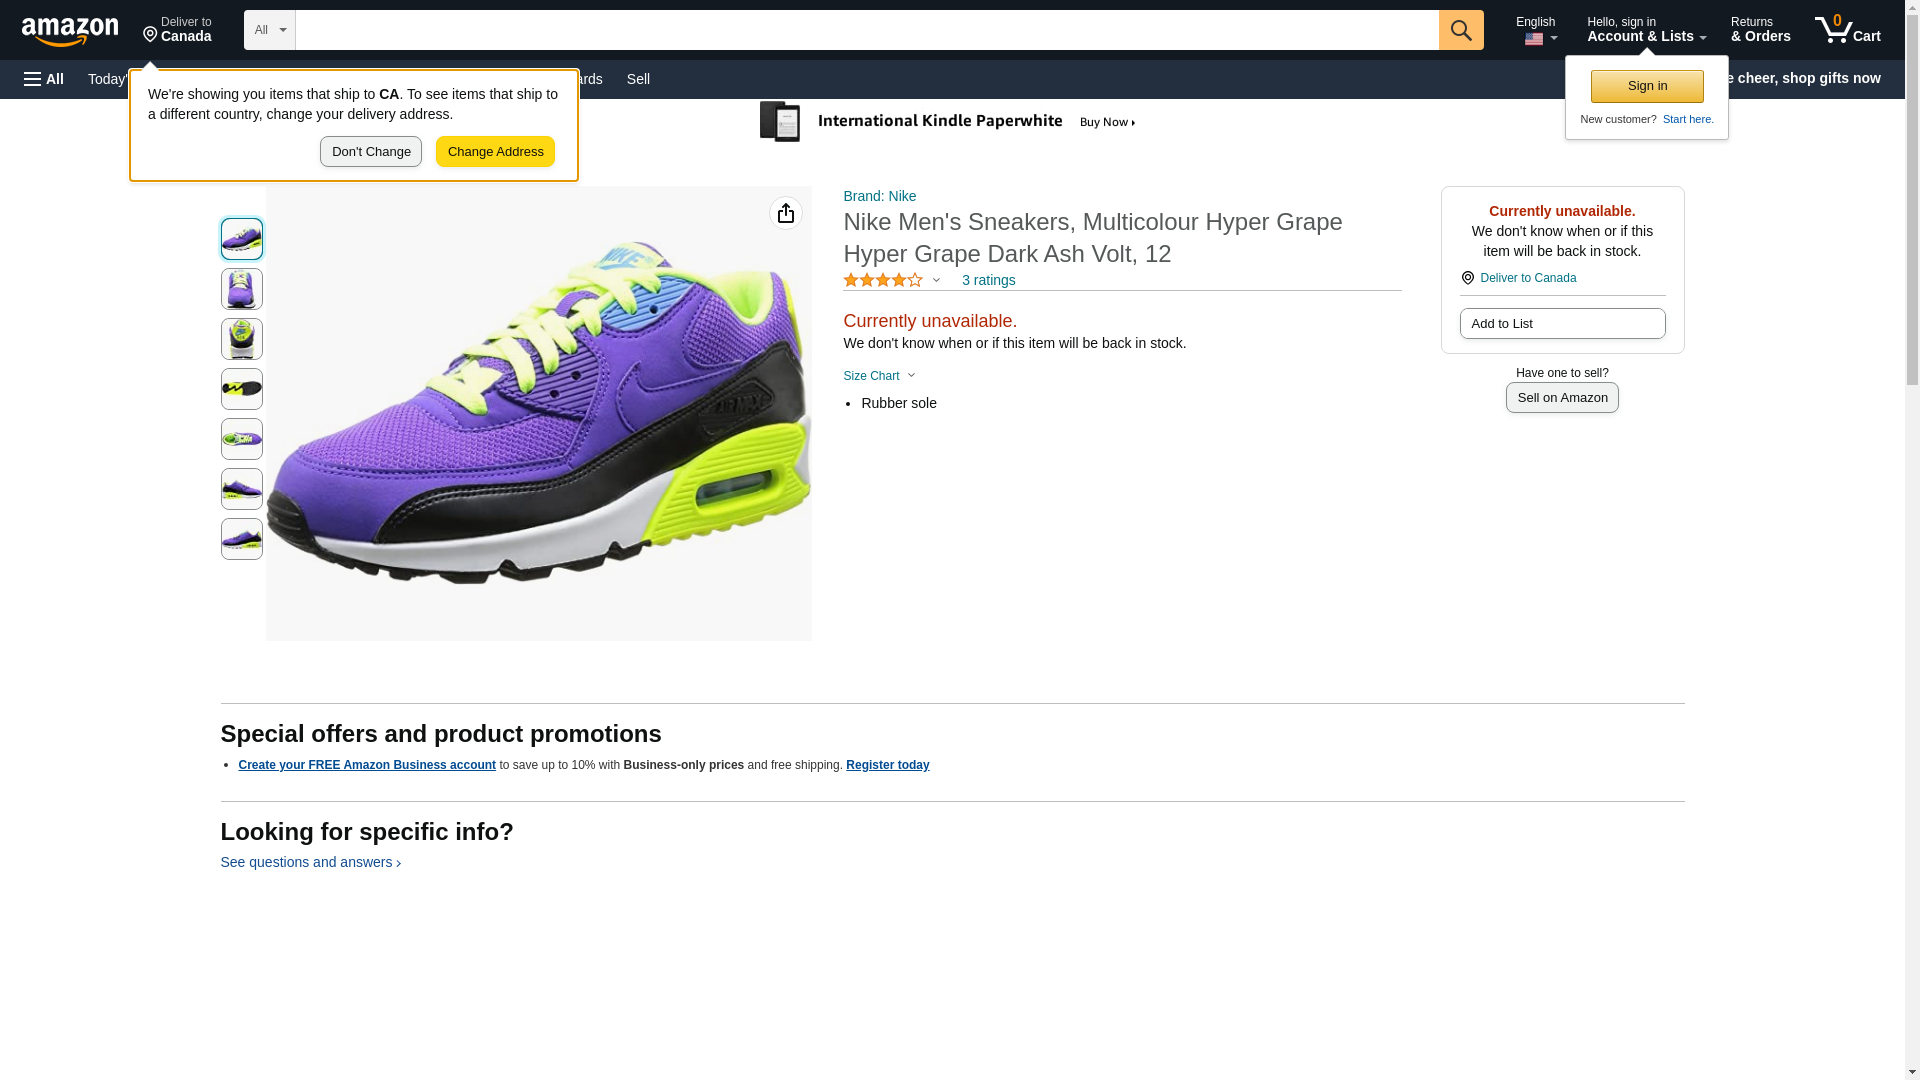Click the star rating icons
This screenshot has height=1080, width=1920.
pos(883,281)
